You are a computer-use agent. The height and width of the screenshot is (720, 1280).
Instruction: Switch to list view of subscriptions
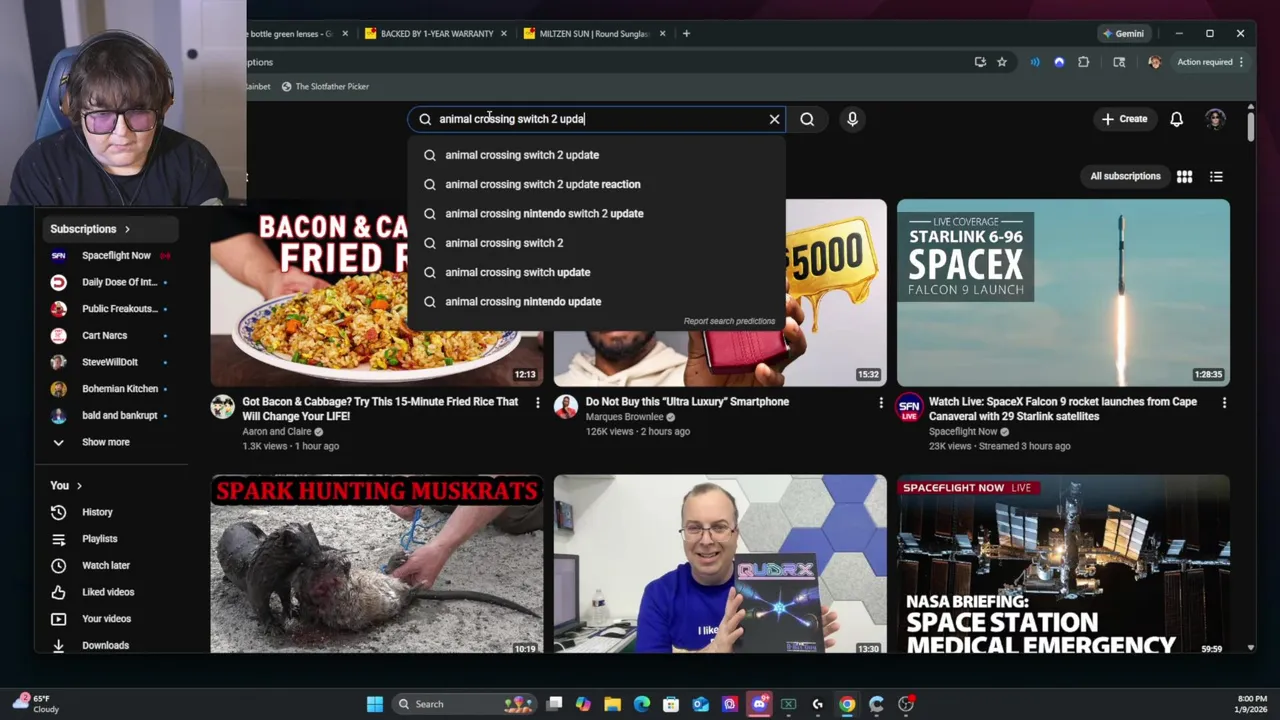click(x=1216, y=176)
